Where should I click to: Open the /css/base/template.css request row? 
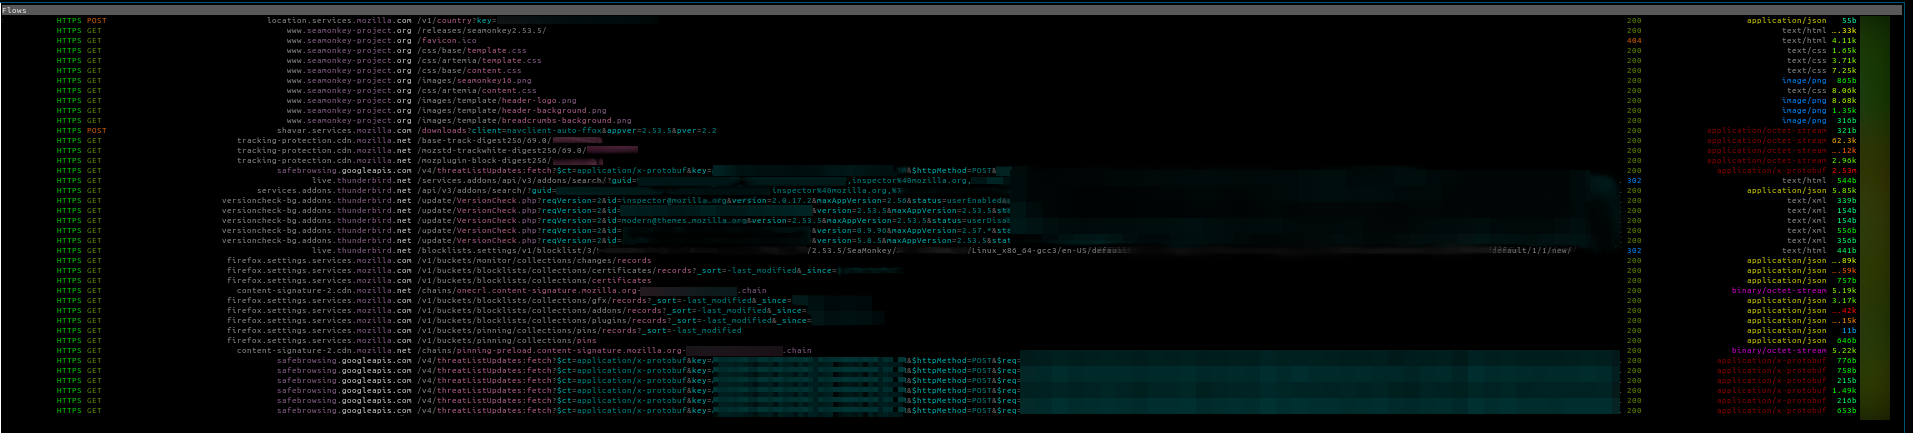[471, 50]
